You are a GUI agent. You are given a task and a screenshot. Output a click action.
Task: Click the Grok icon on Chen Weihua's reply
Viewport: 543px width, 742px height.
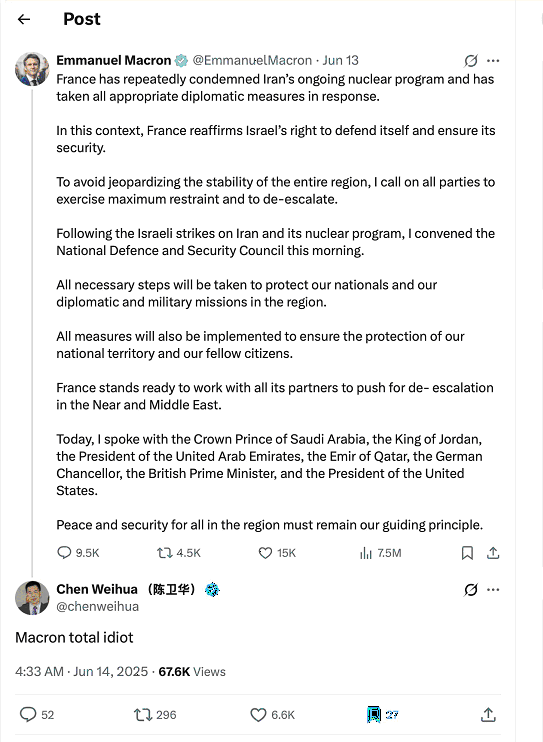coord(471,590)
